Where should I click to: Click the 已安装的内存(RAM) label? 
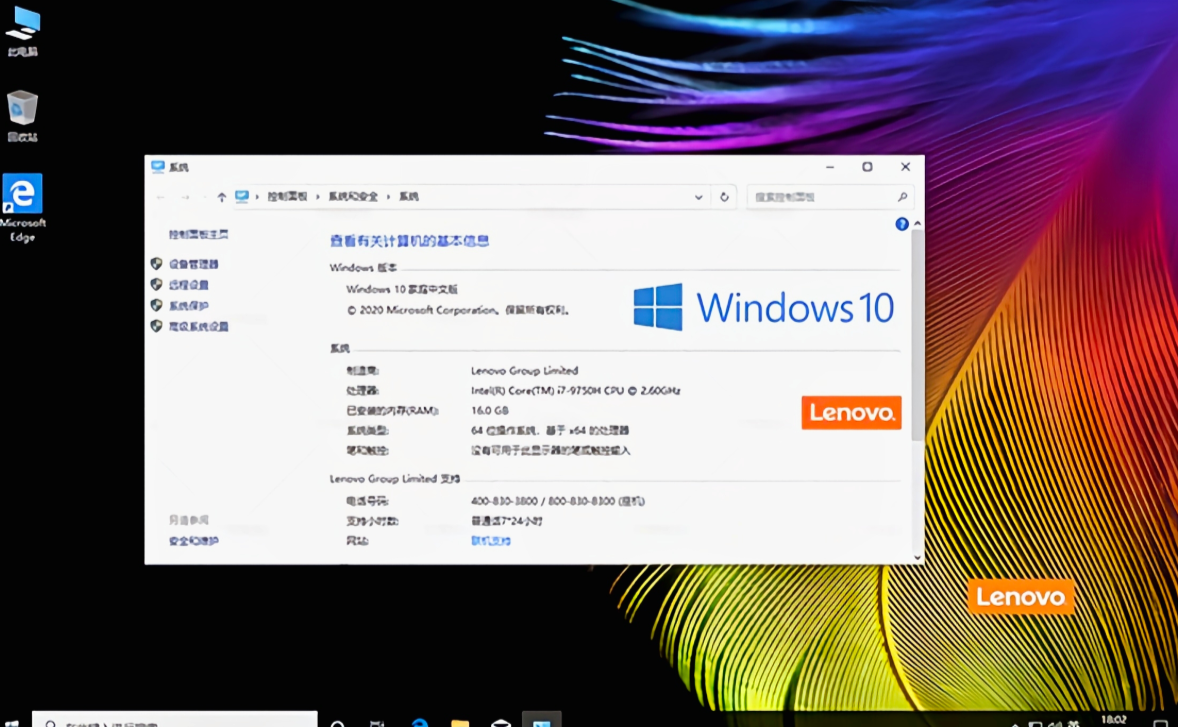[392, 411]
